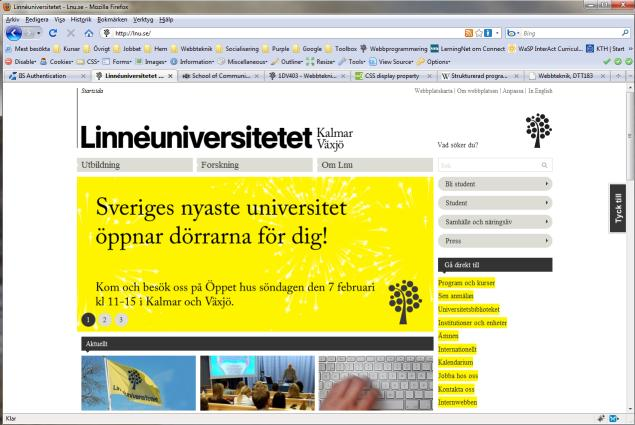The width and height of the screenshot is (635, 425).
Task: Open the back/forward history dropdown arrow
Action: coord(38,33)
